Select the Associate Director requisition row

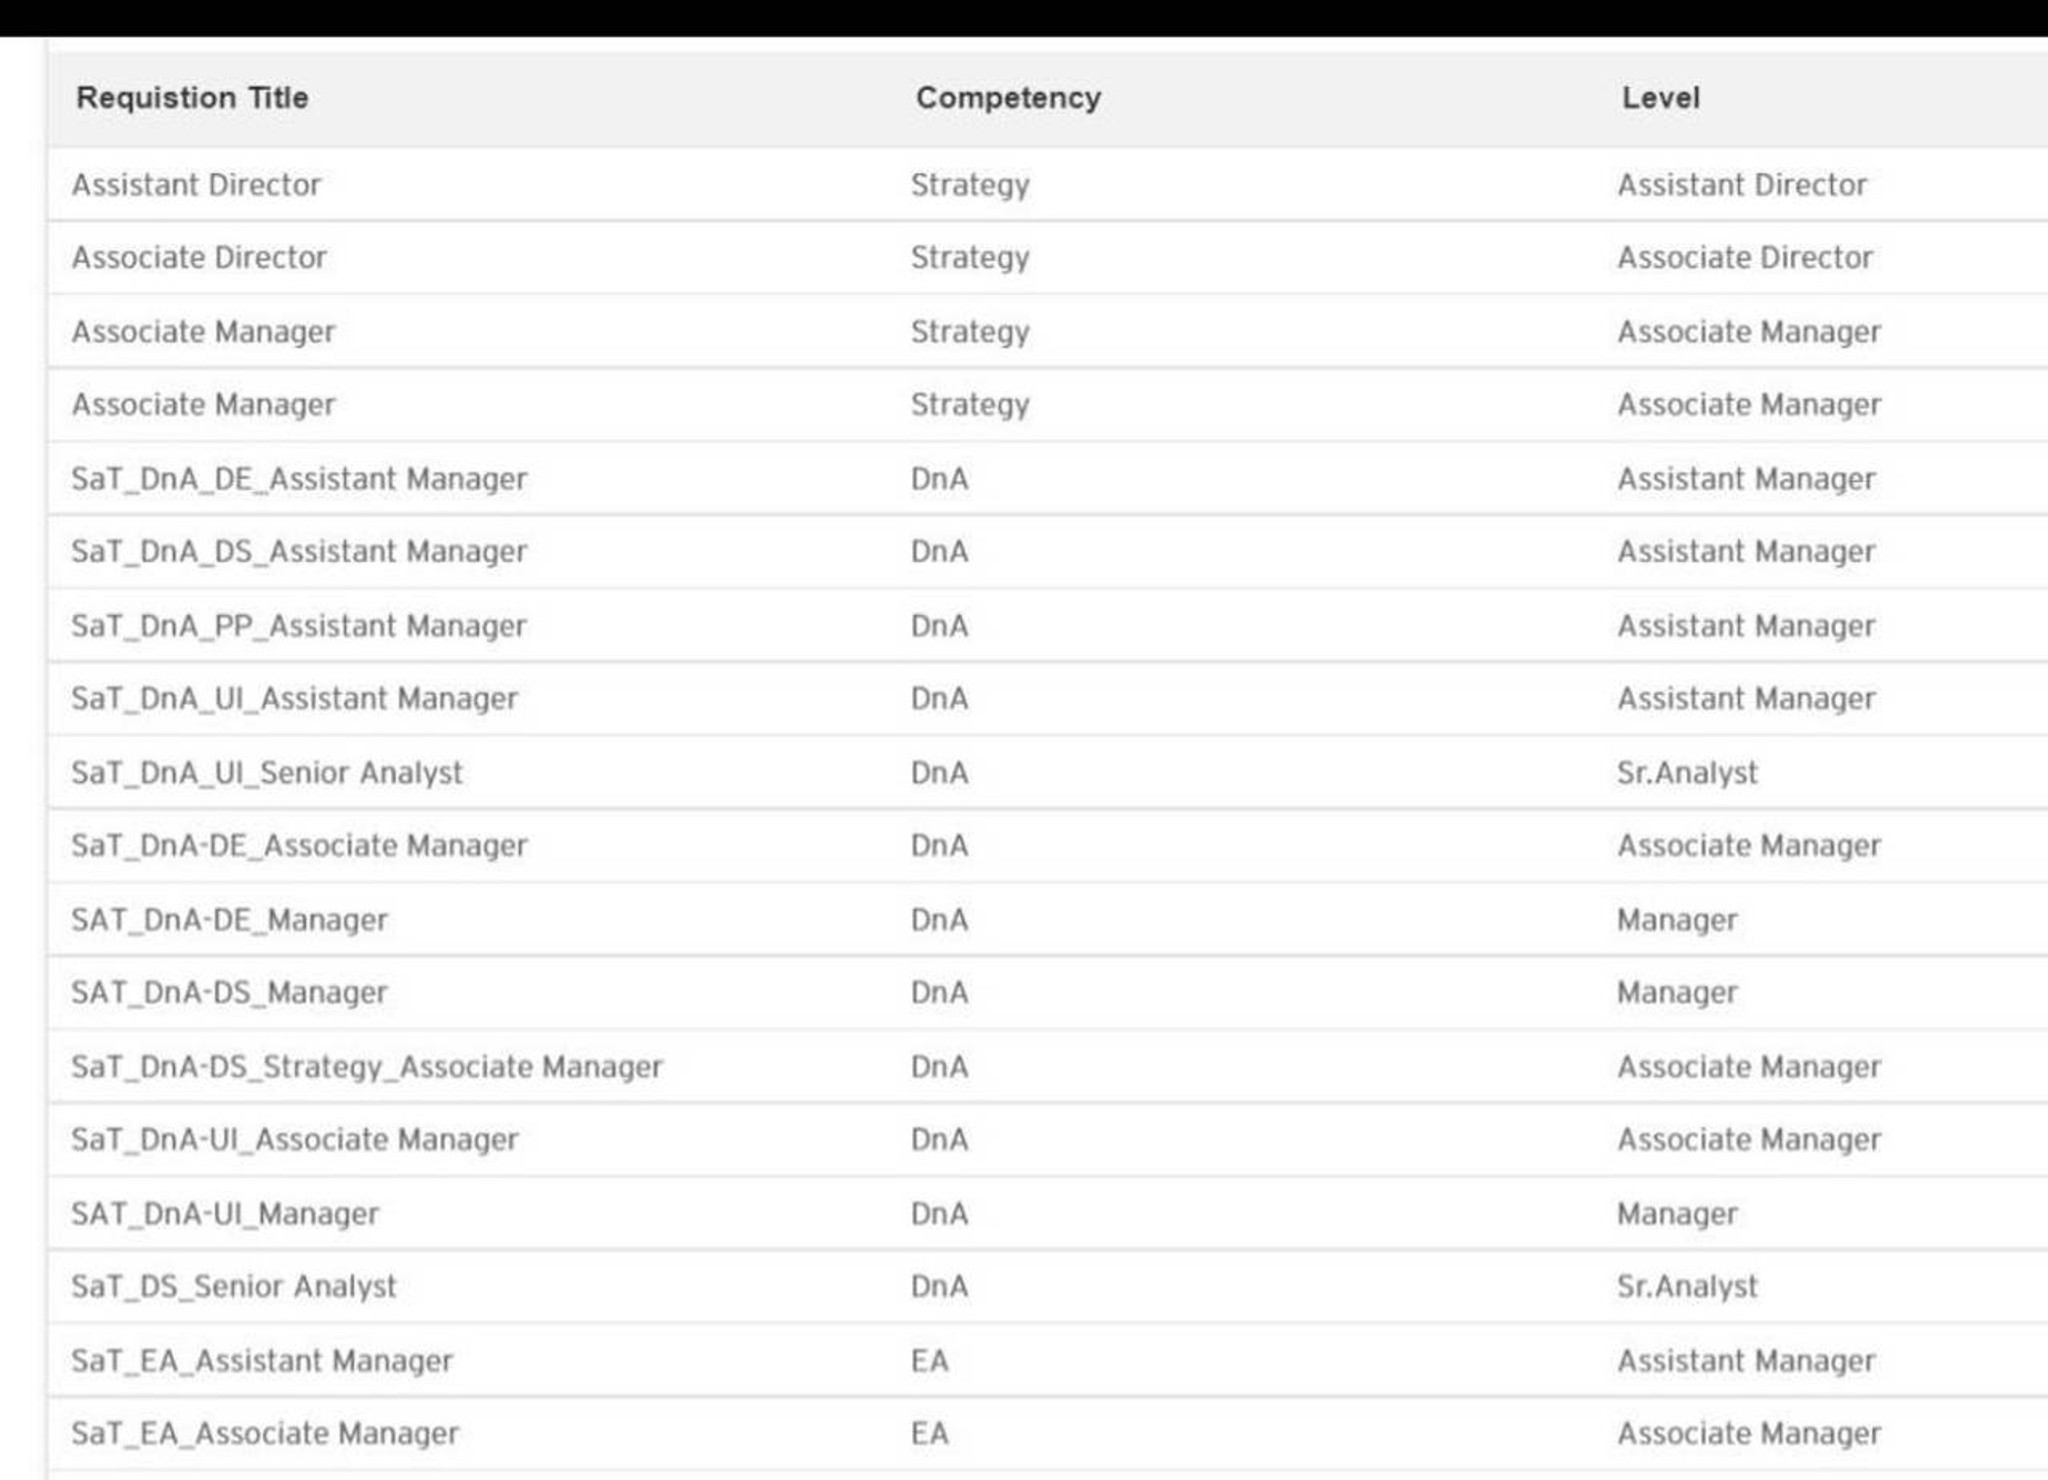[x=199, y=258]
